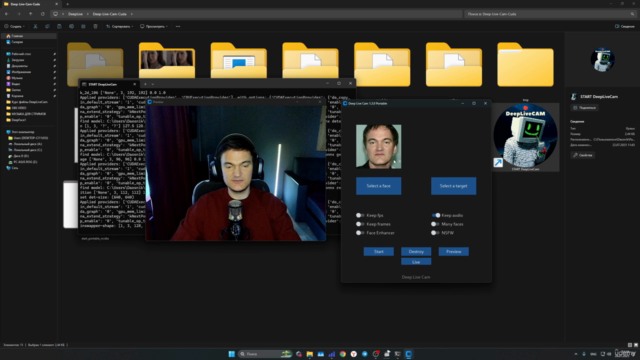
Task: Select the START DeepLiveCam shortcut in Explorer
Action: [525, 137]
